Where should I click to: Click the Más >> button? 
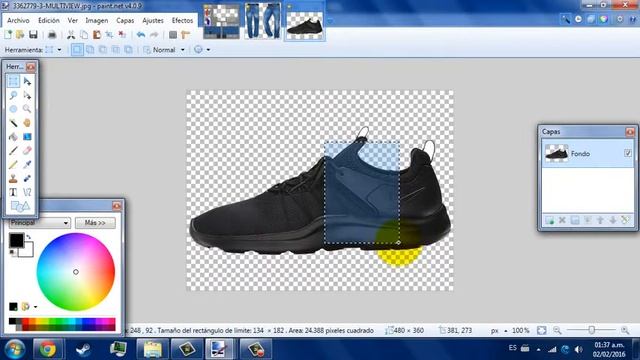95,223
